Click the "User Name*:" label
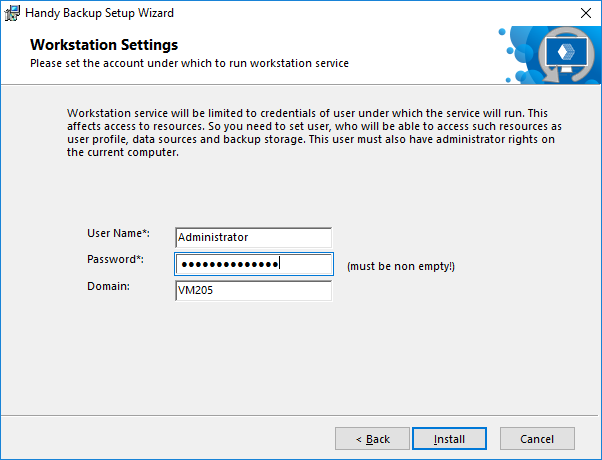This screenshot has height=460, width=602. [x=118, y=233]
